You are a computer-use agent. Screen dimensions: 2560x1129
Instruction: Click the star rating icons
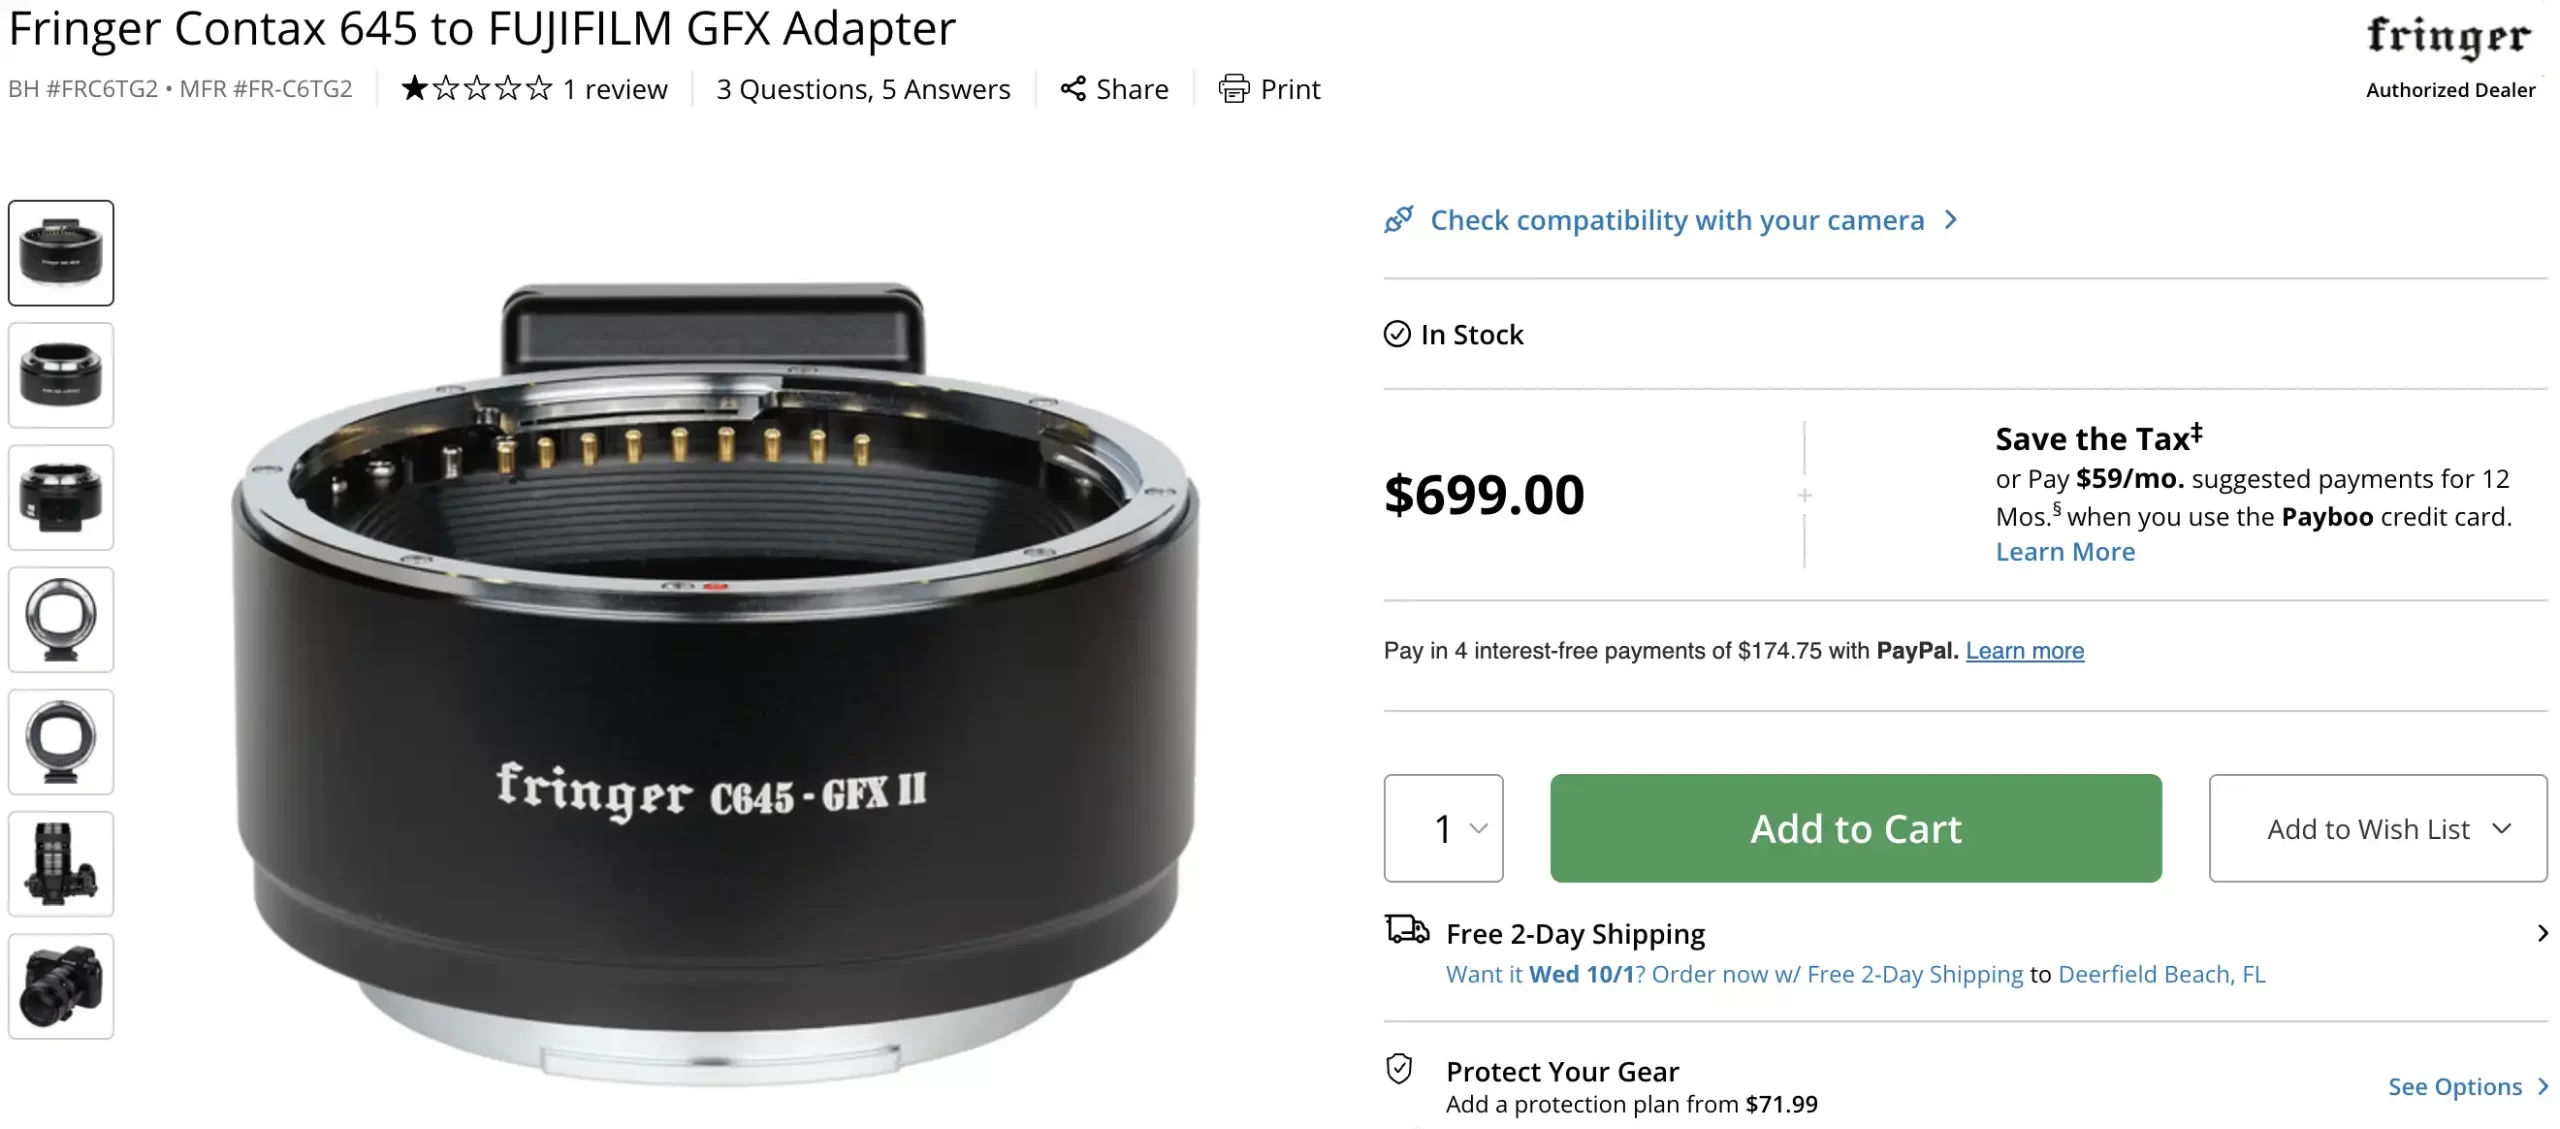(x=477, y=89)
